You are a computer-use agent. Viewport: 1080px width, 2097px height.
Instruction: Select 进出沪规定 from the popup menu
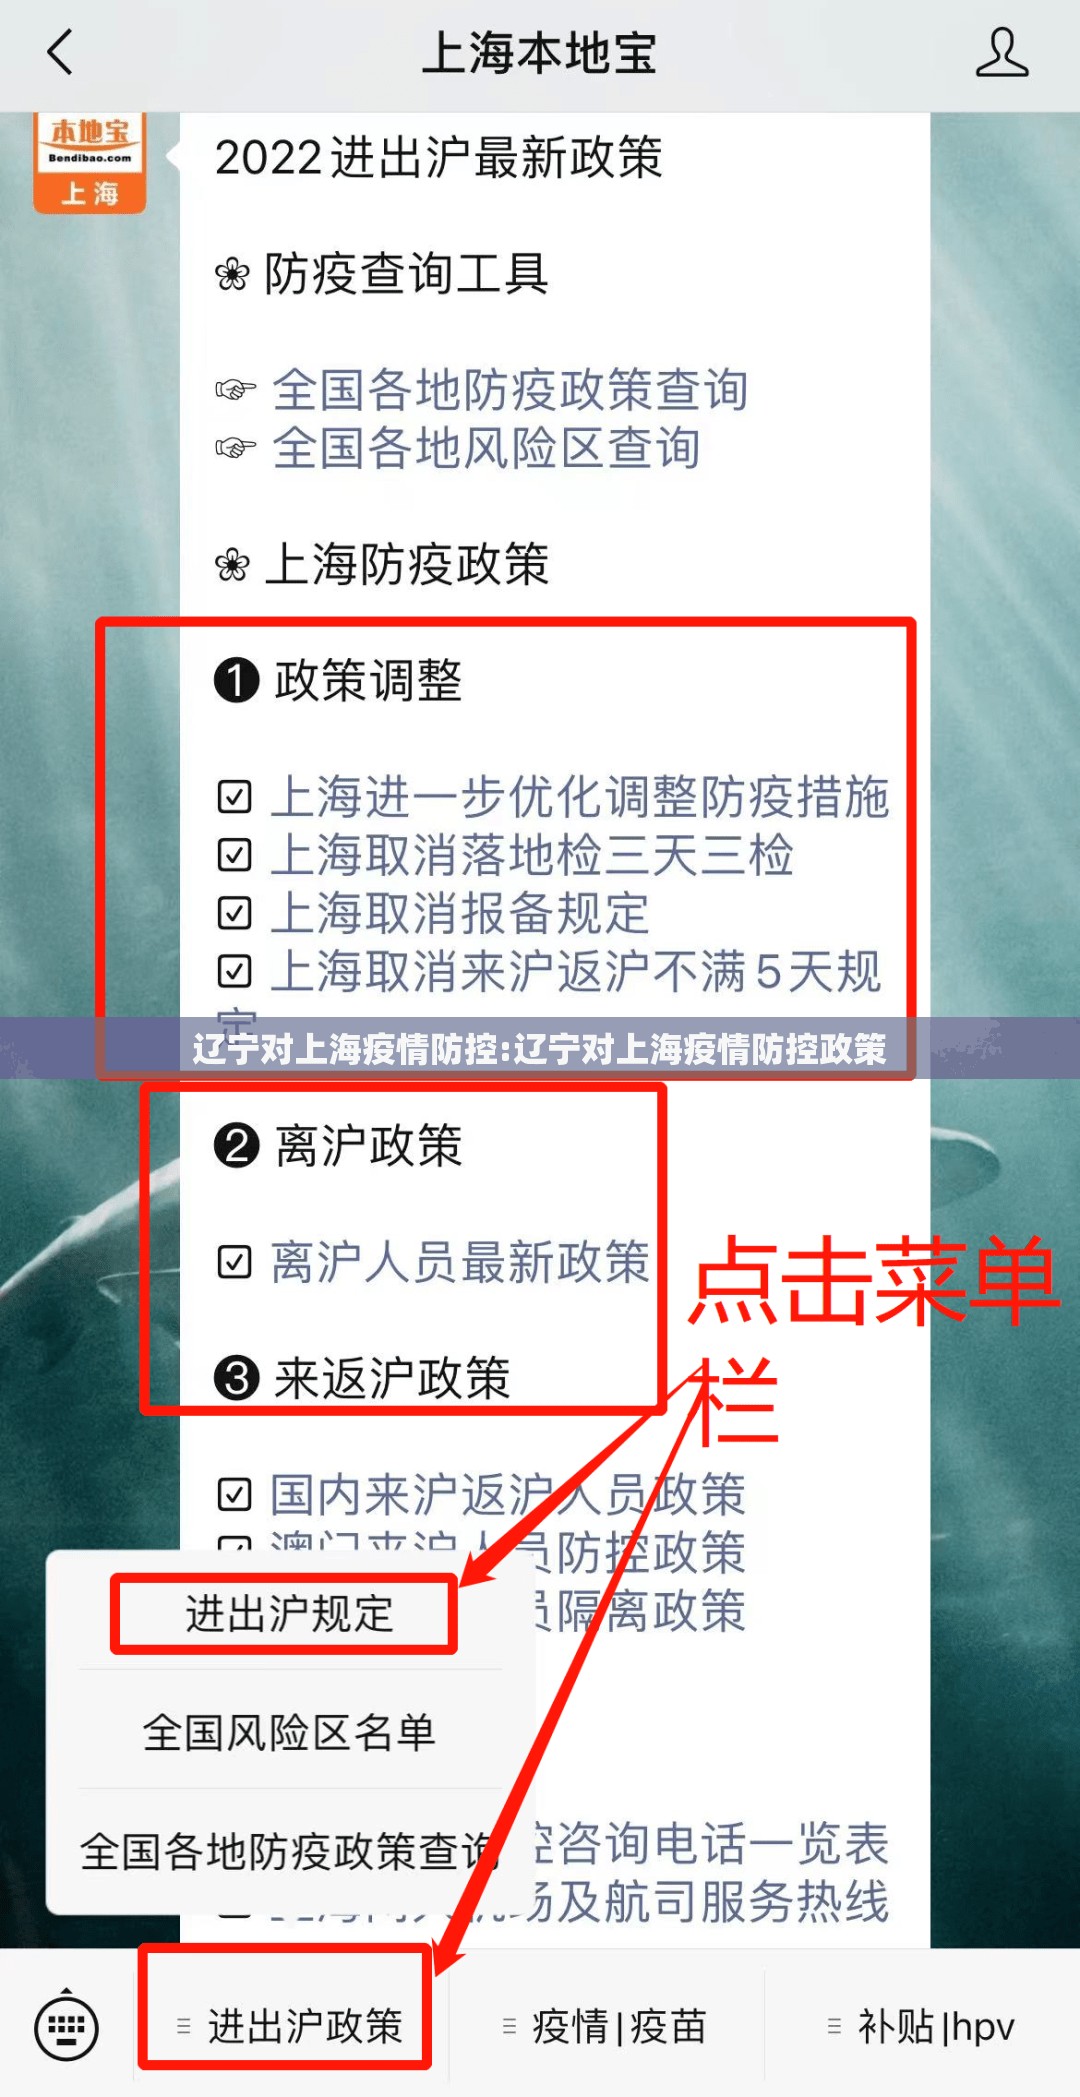[289, 1613]
